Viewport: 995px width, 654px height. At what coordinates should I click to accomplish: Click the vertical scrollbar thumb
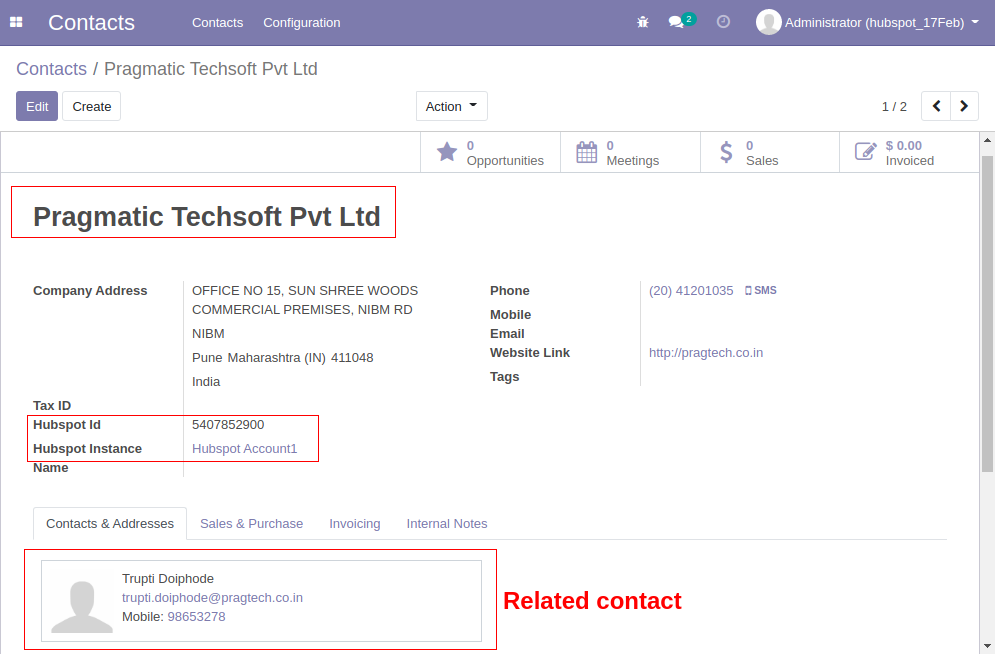[987, 313]
